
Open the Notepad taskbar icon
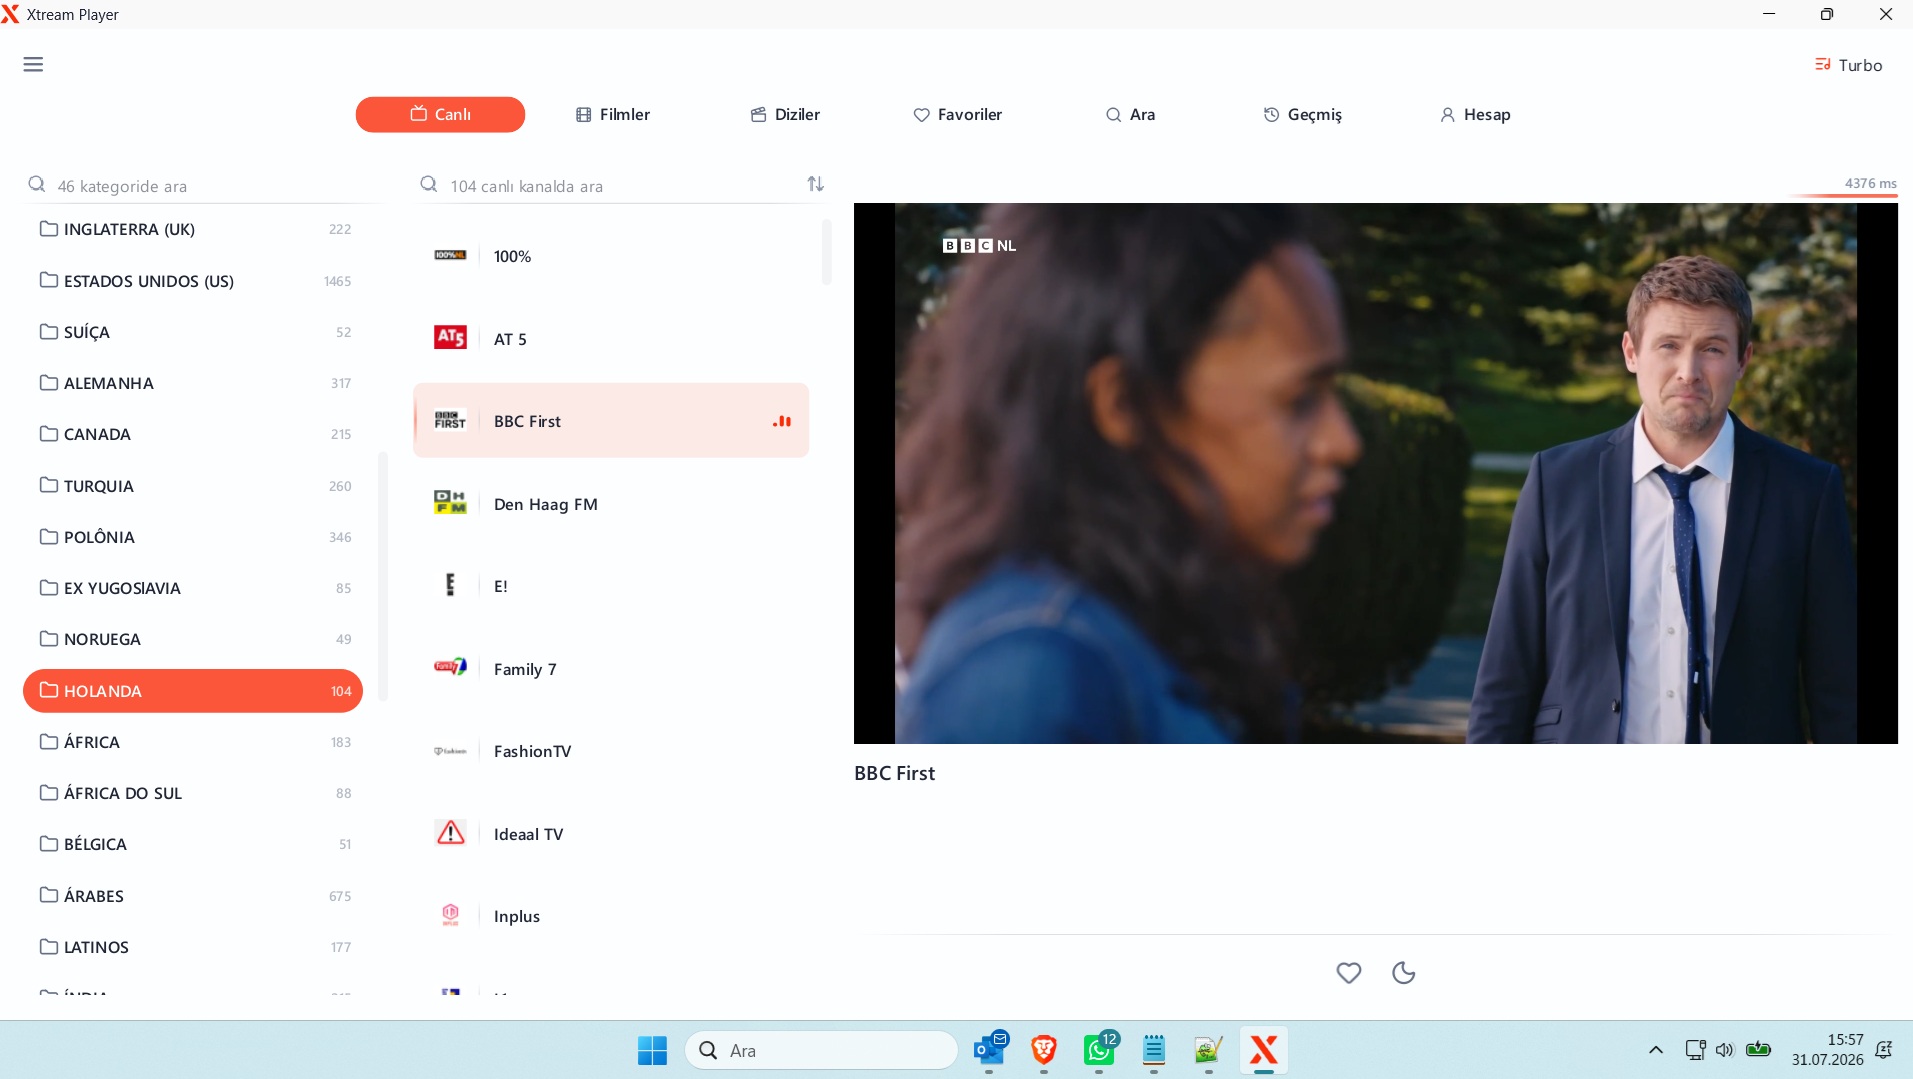pos(1154,1050)
